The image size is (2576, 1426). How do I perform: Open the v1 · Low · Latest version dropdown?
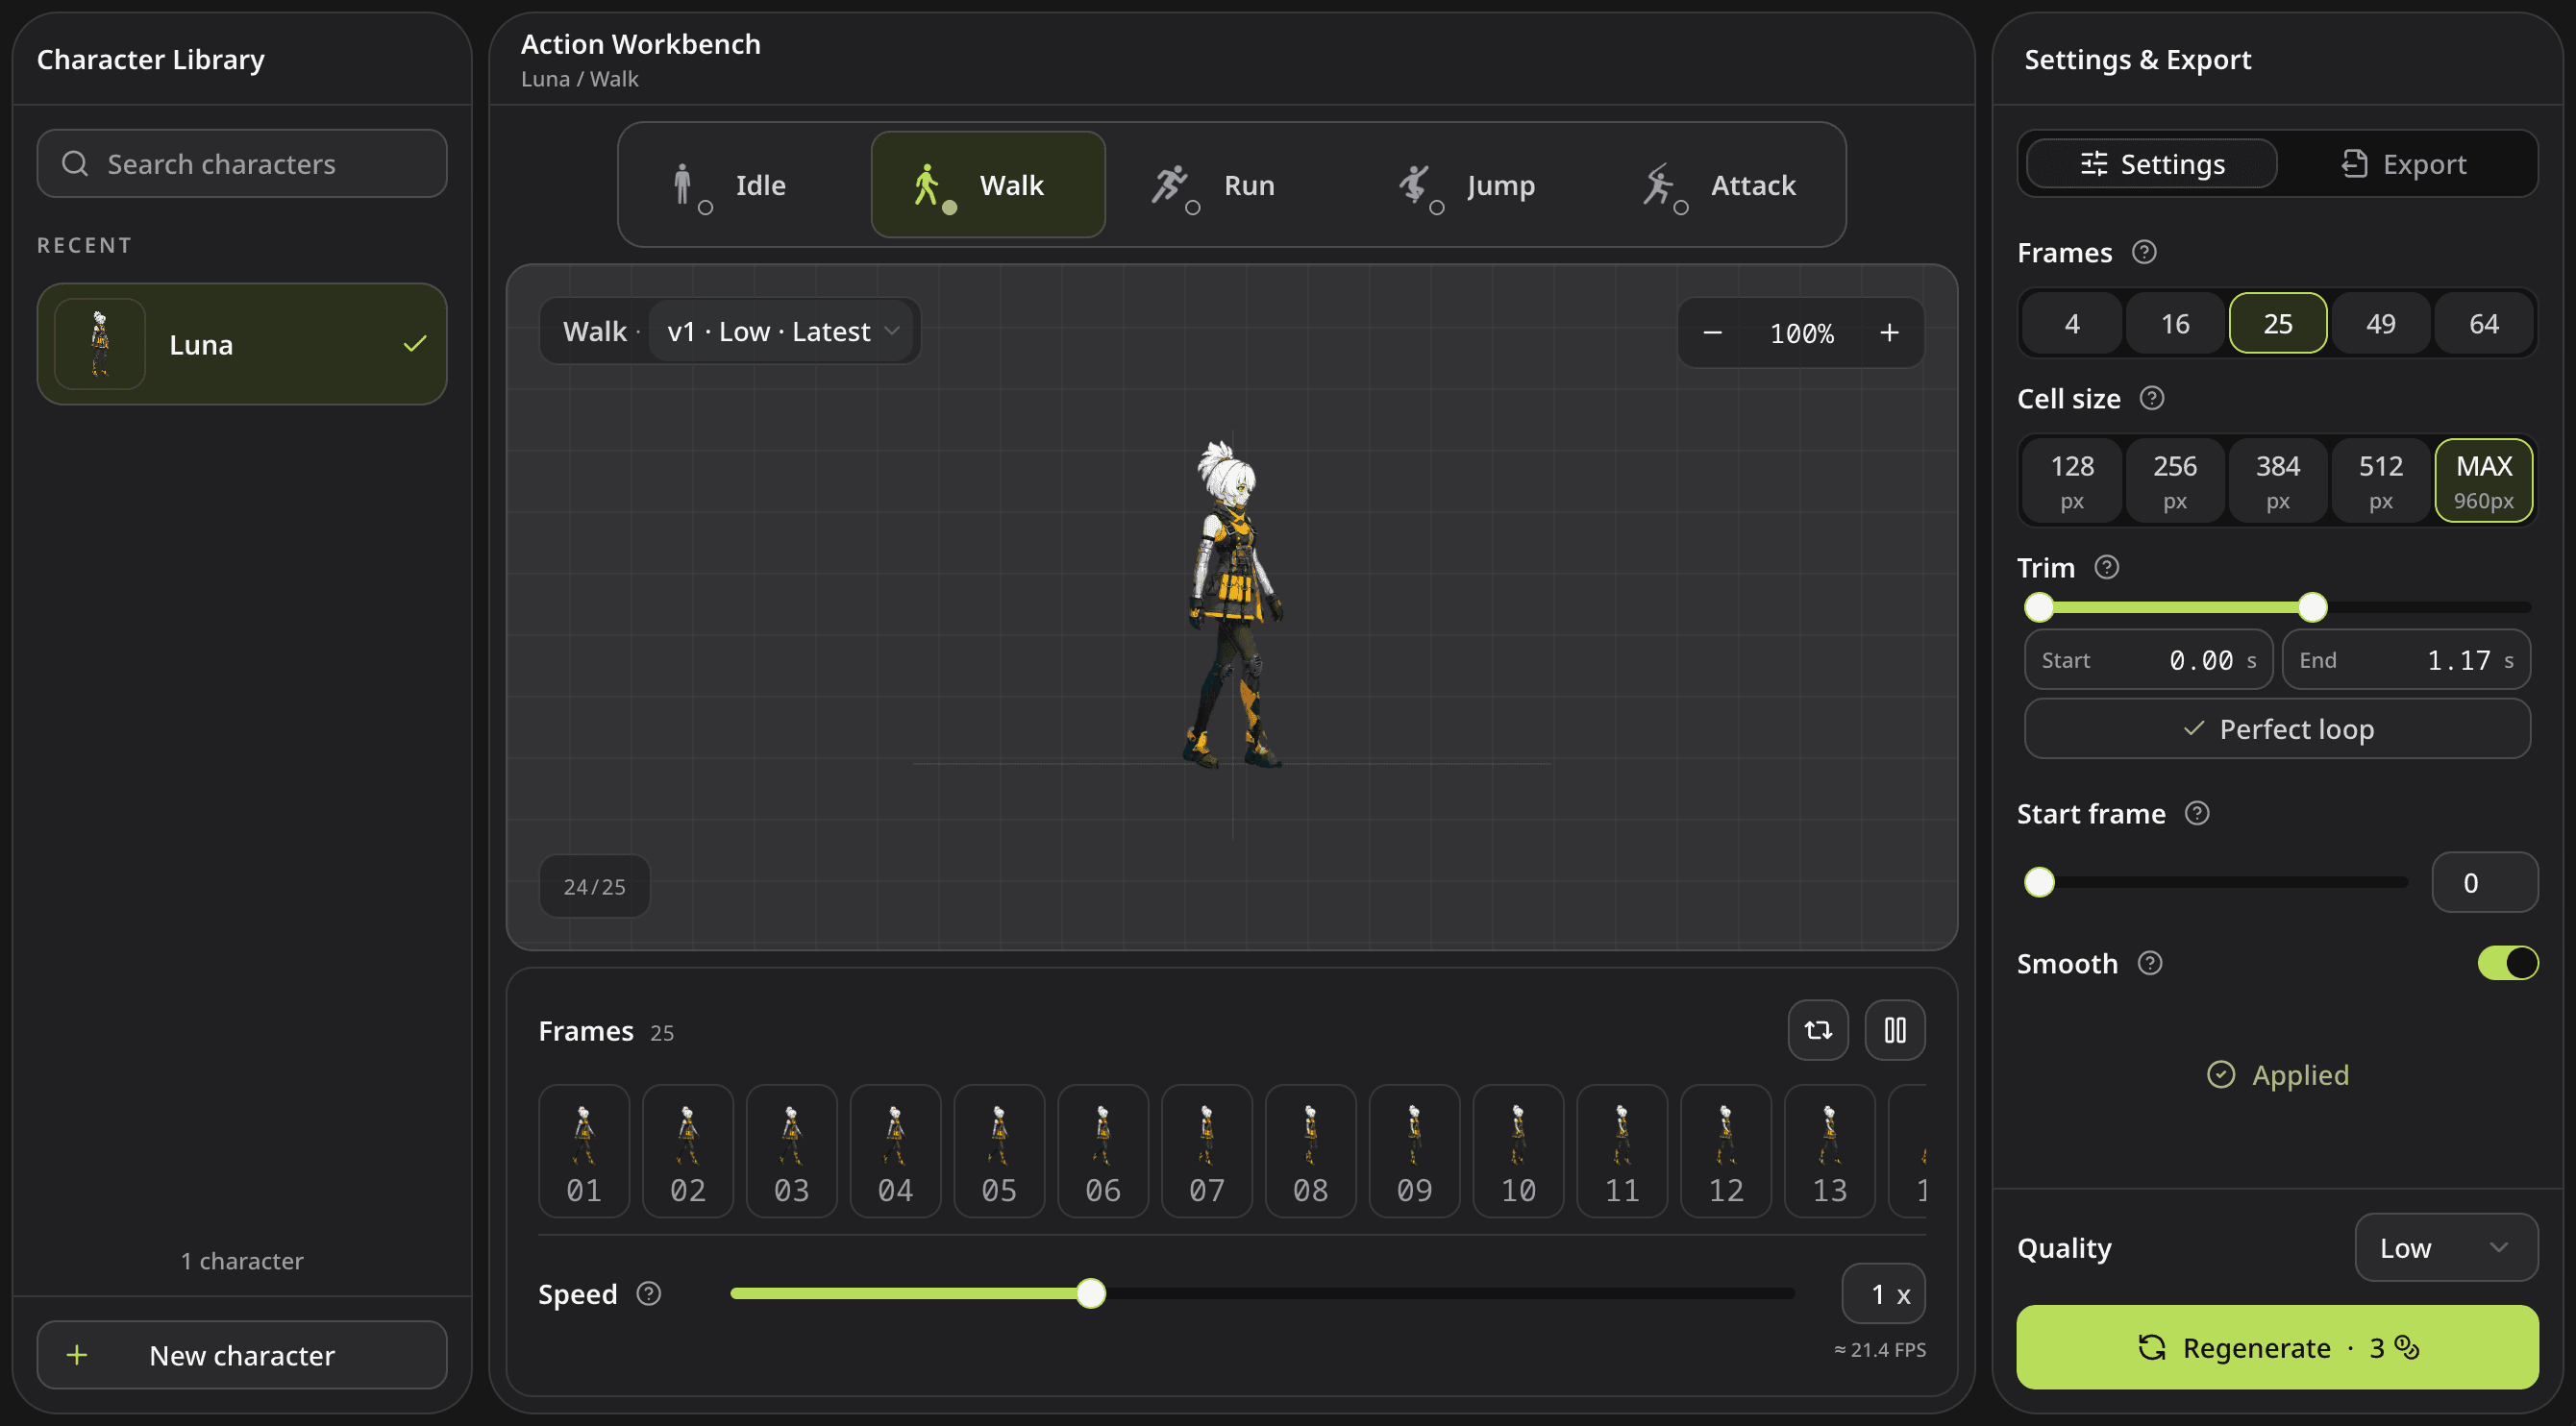click(x=782, y=331)
